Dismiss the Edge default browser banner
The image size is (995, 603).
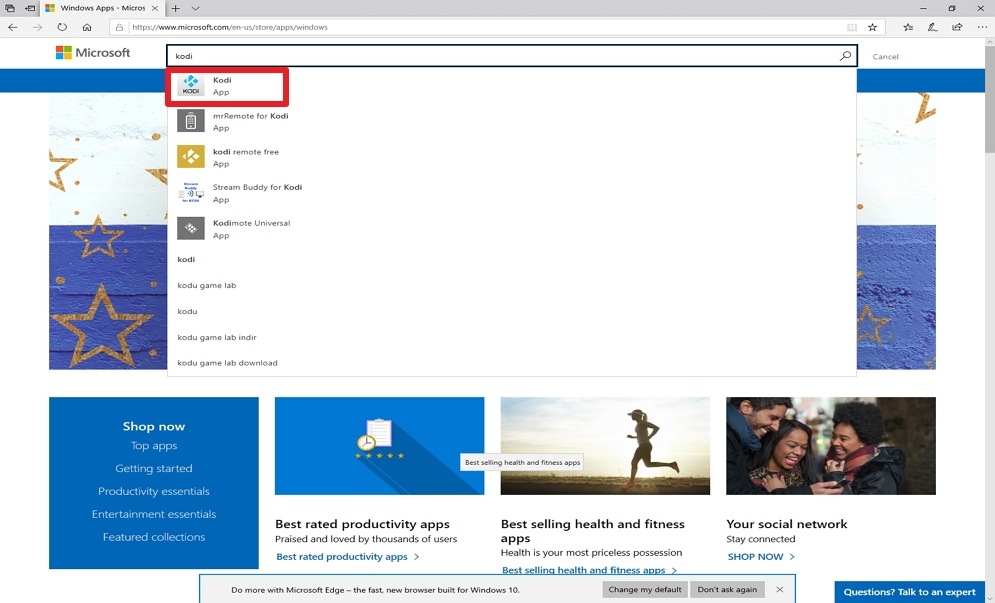779,590
